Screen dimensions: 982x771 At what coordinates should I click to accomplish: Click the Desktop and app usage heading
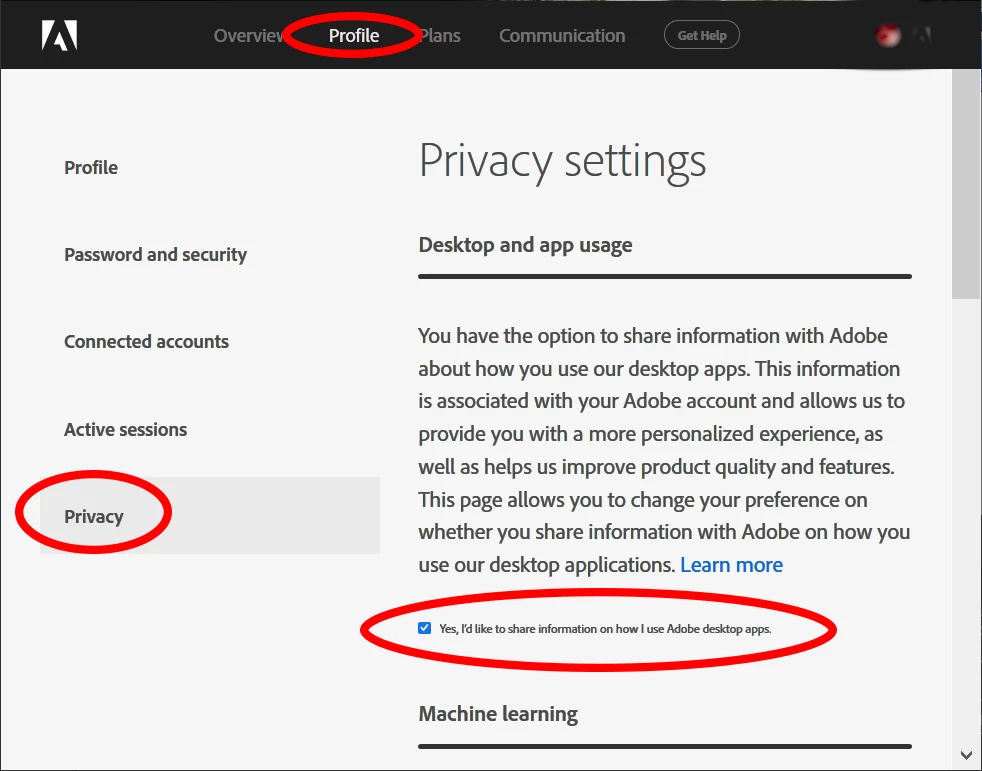(x=525, y=245)
